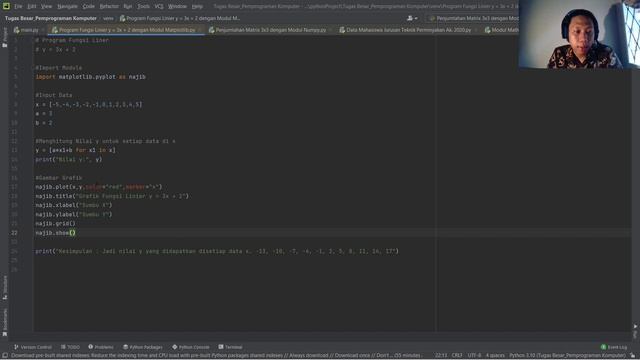Click cursor position 22:13 in status bar

tap(441, 356)
